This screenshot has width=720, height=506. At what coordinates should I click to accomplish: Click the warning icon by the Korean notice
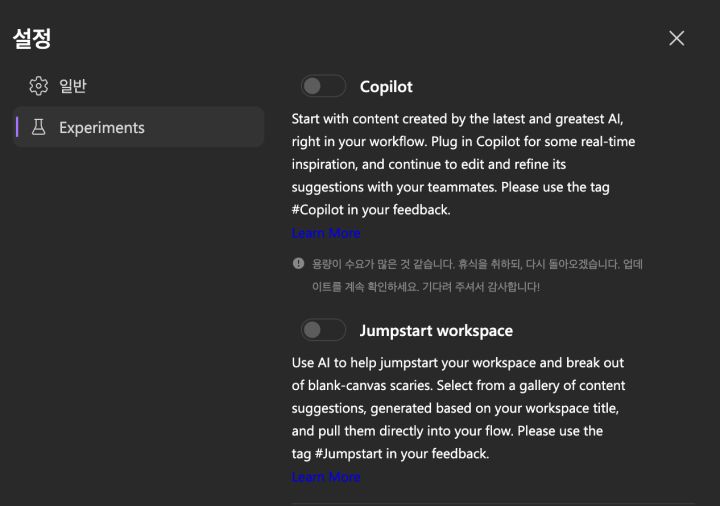tap(298, 264)
